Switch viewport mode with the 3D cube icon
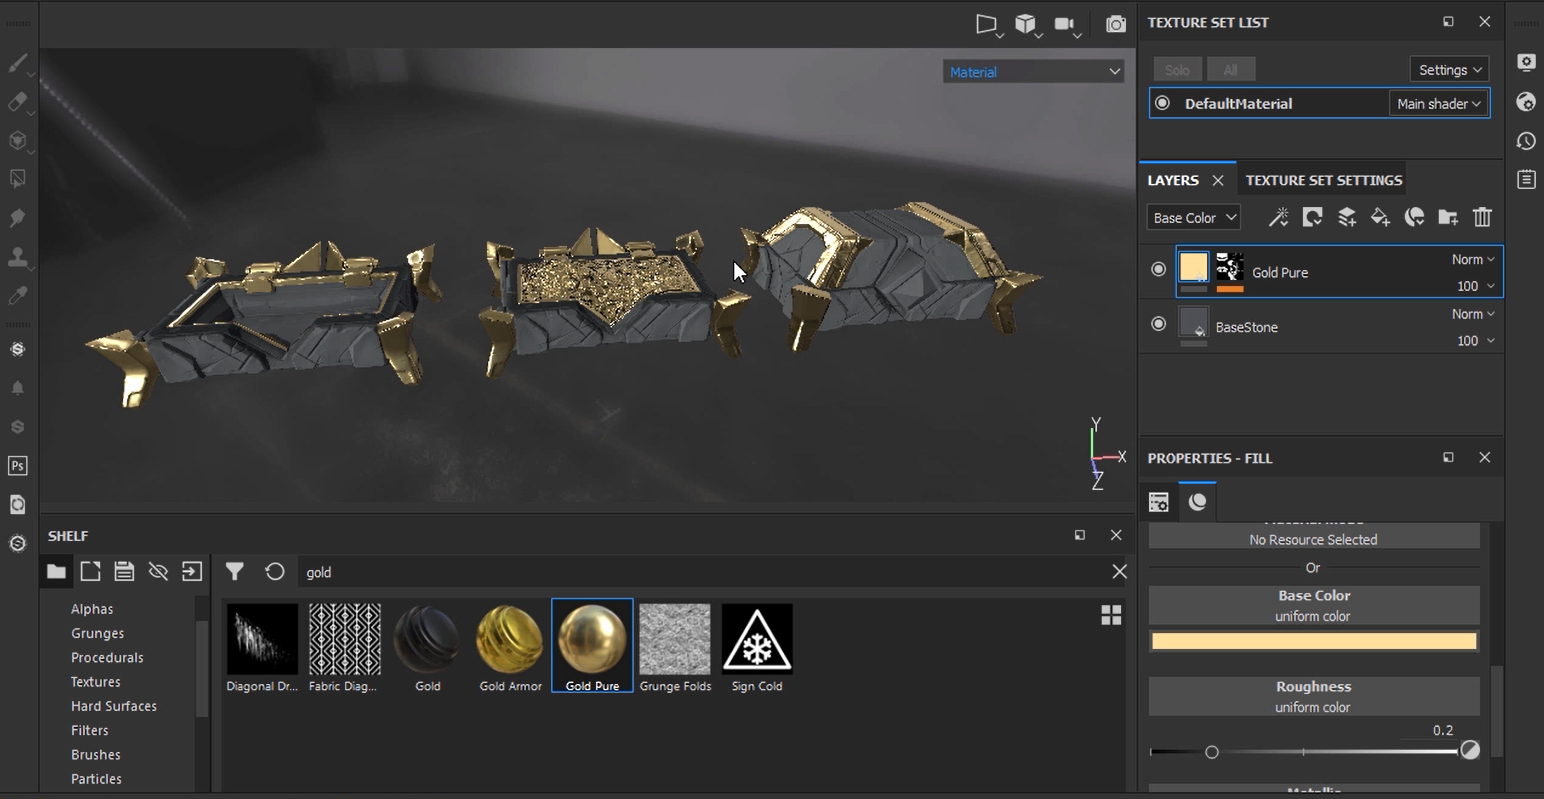The image size is (1544, 799). (1026, 24)
